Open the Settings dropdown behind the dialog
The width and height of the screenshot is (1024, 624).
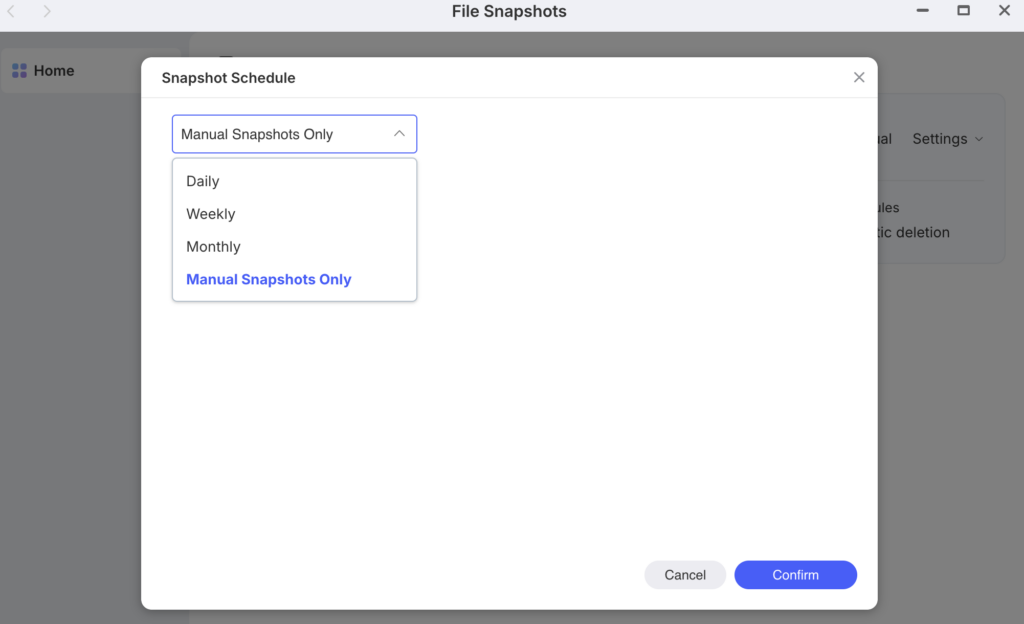pyautogui.click(x=940, y=139)
